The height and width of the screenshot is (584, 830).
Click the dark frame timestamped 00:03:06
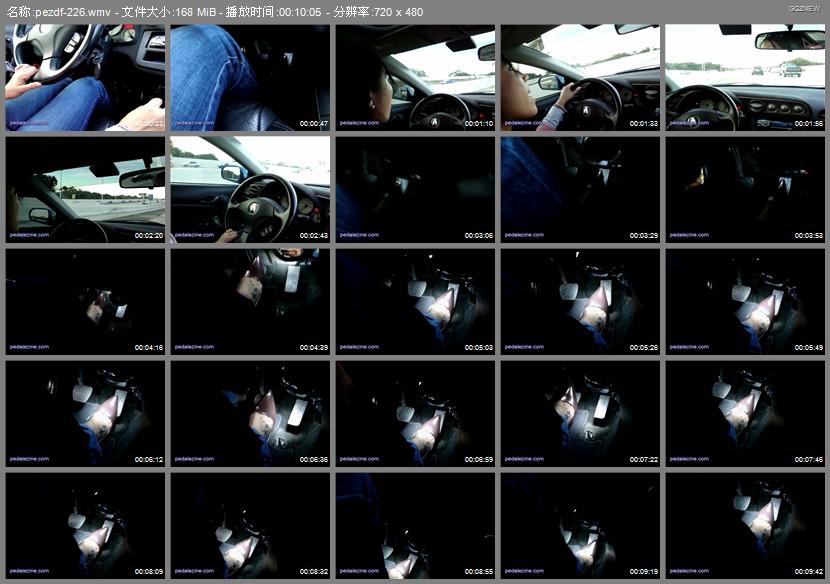(x=415, y=190)
